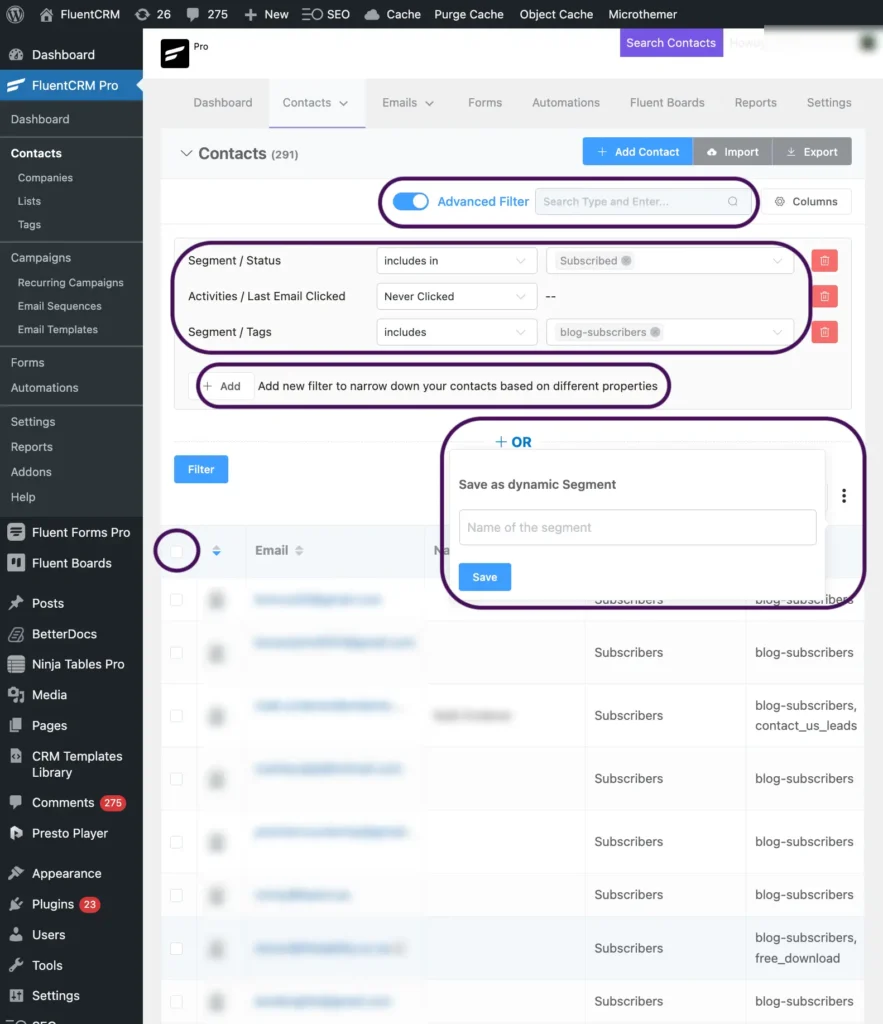
Task: Click the Export button
Action: (812, 152)
